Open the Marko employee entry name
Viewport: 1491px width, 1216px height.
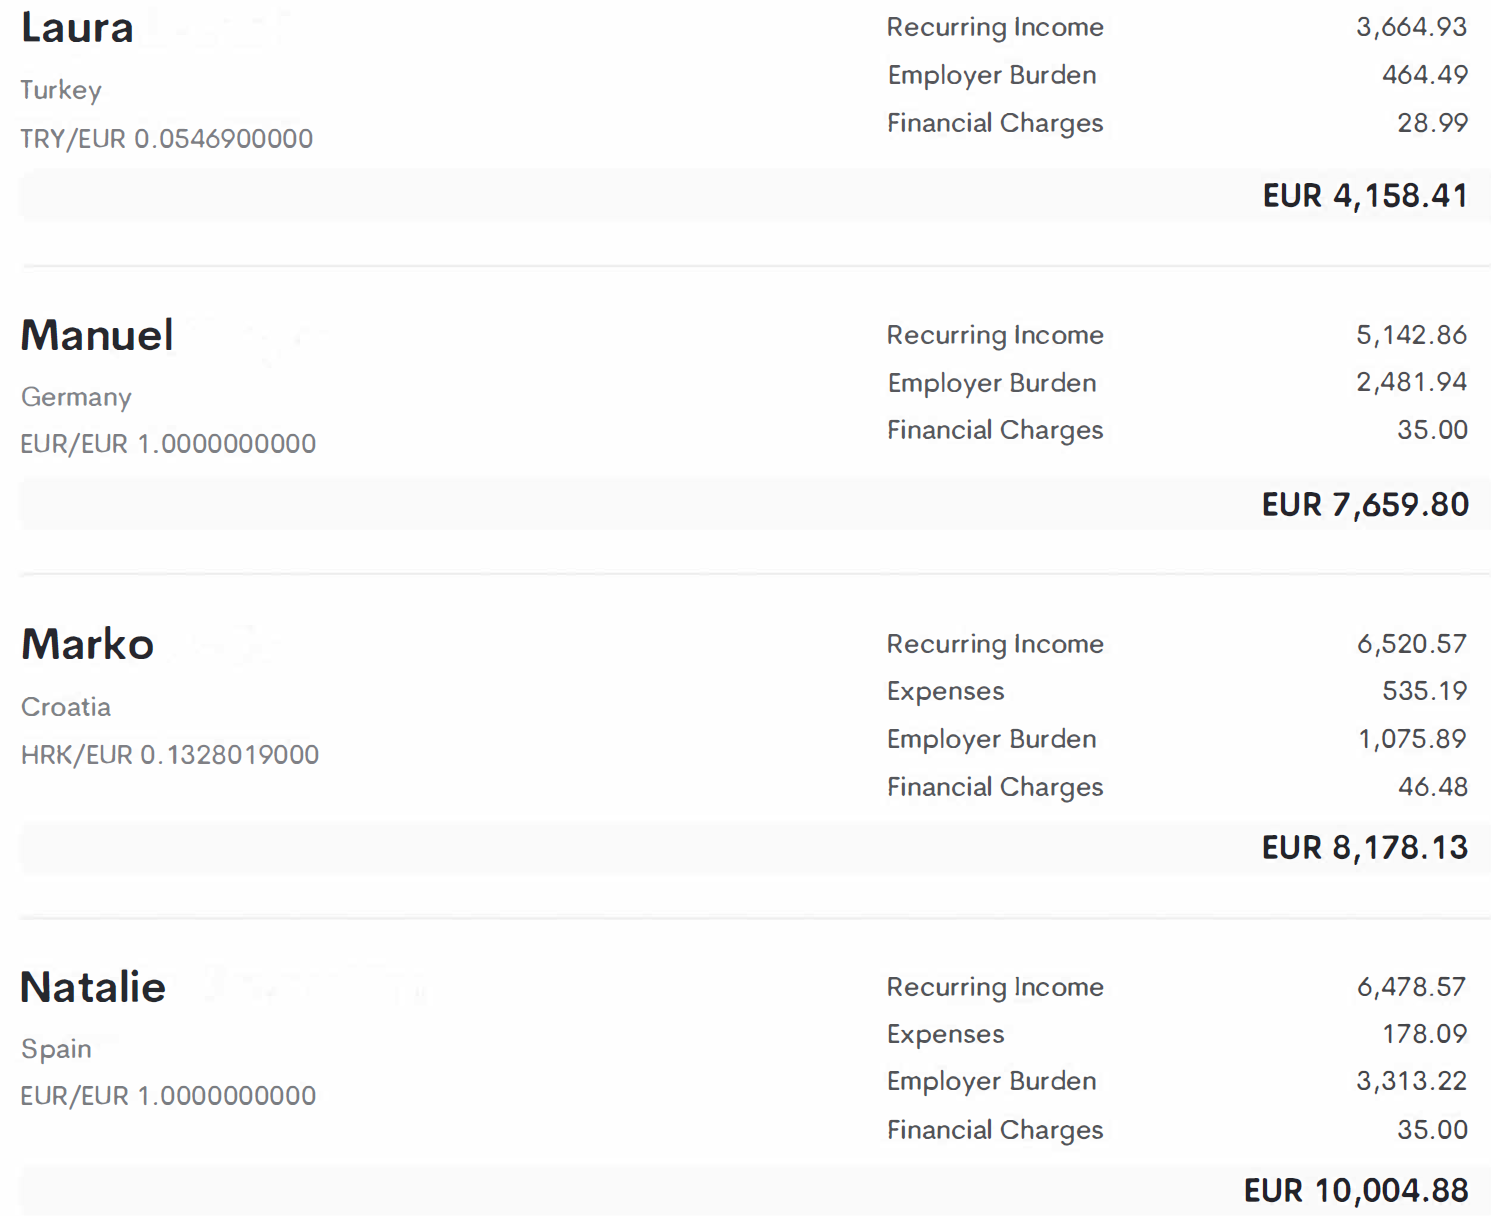(88, 644)
